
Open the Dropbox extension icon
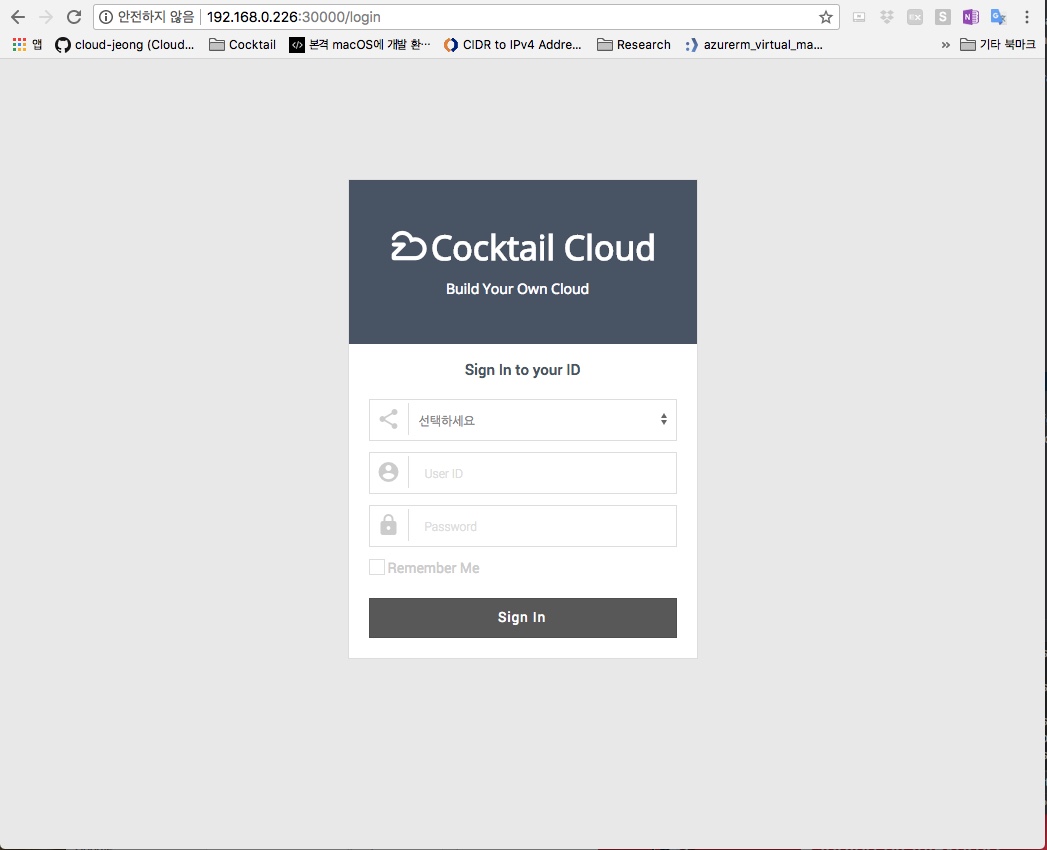click(x=886, y=17)
